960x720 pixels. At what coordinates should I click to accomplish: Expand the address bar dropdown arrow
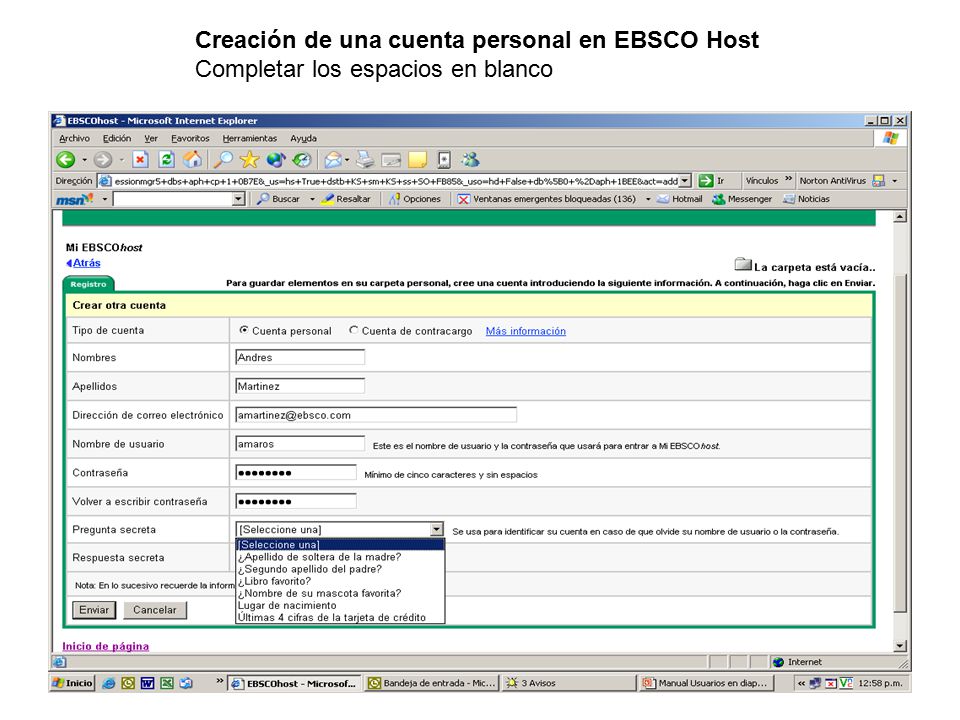(x=685, y=181)
